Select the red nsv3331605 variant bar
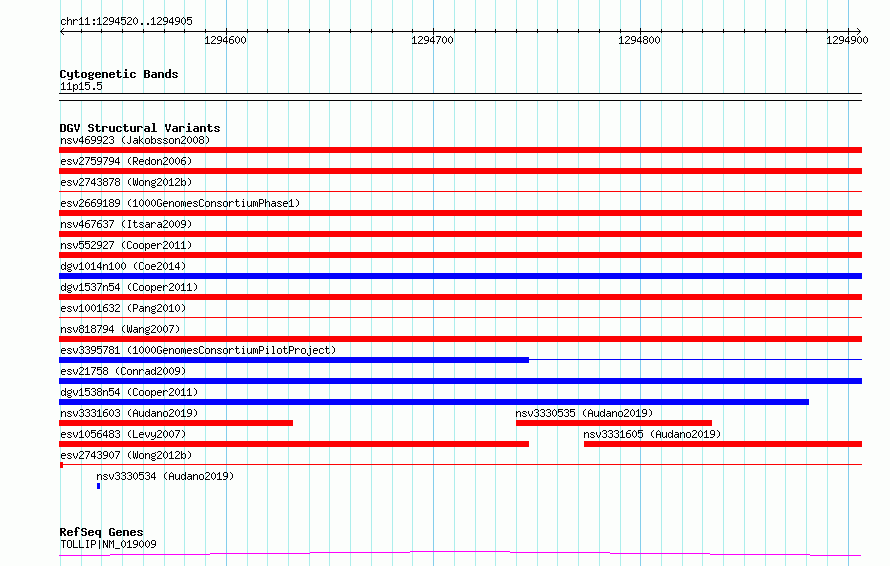The width and height of the screenshot is (890, 566). pos(723,444)
